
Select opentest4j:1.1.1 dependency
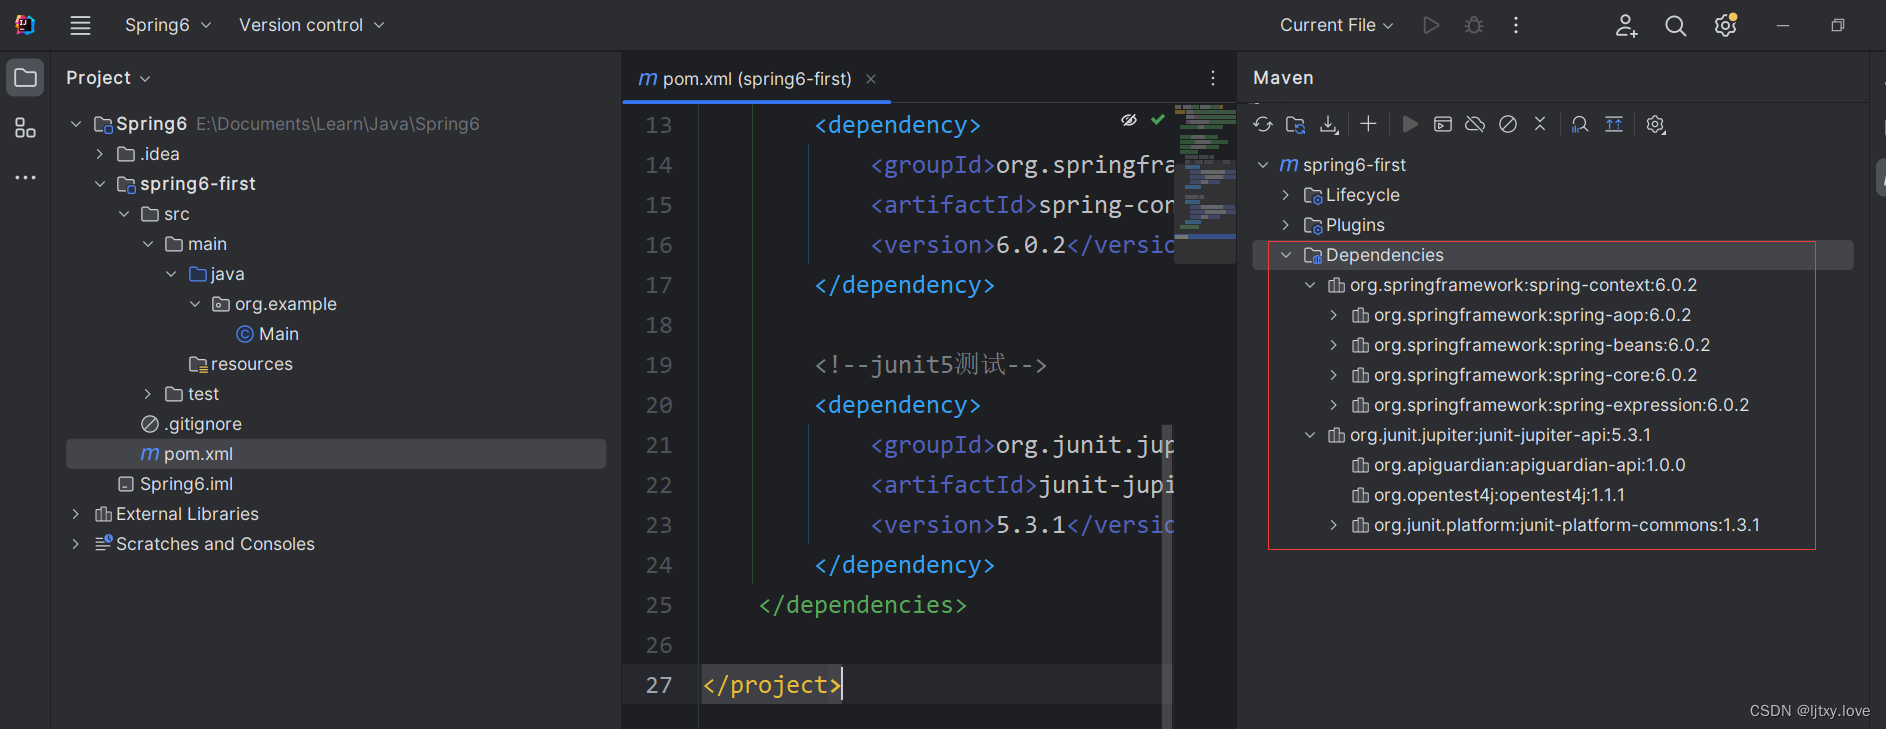1488,495
